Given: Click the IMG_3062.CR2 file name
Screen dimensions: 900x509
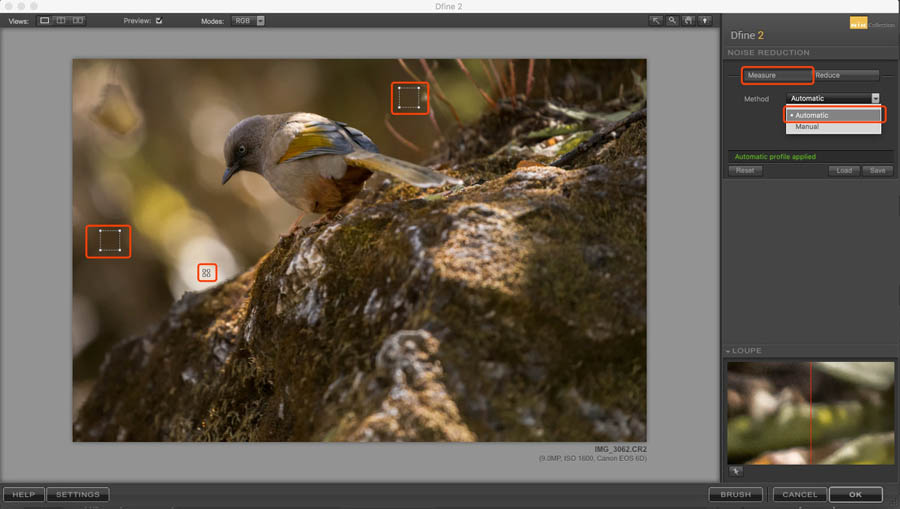Looking at the screenshot, I should [620, 449].
